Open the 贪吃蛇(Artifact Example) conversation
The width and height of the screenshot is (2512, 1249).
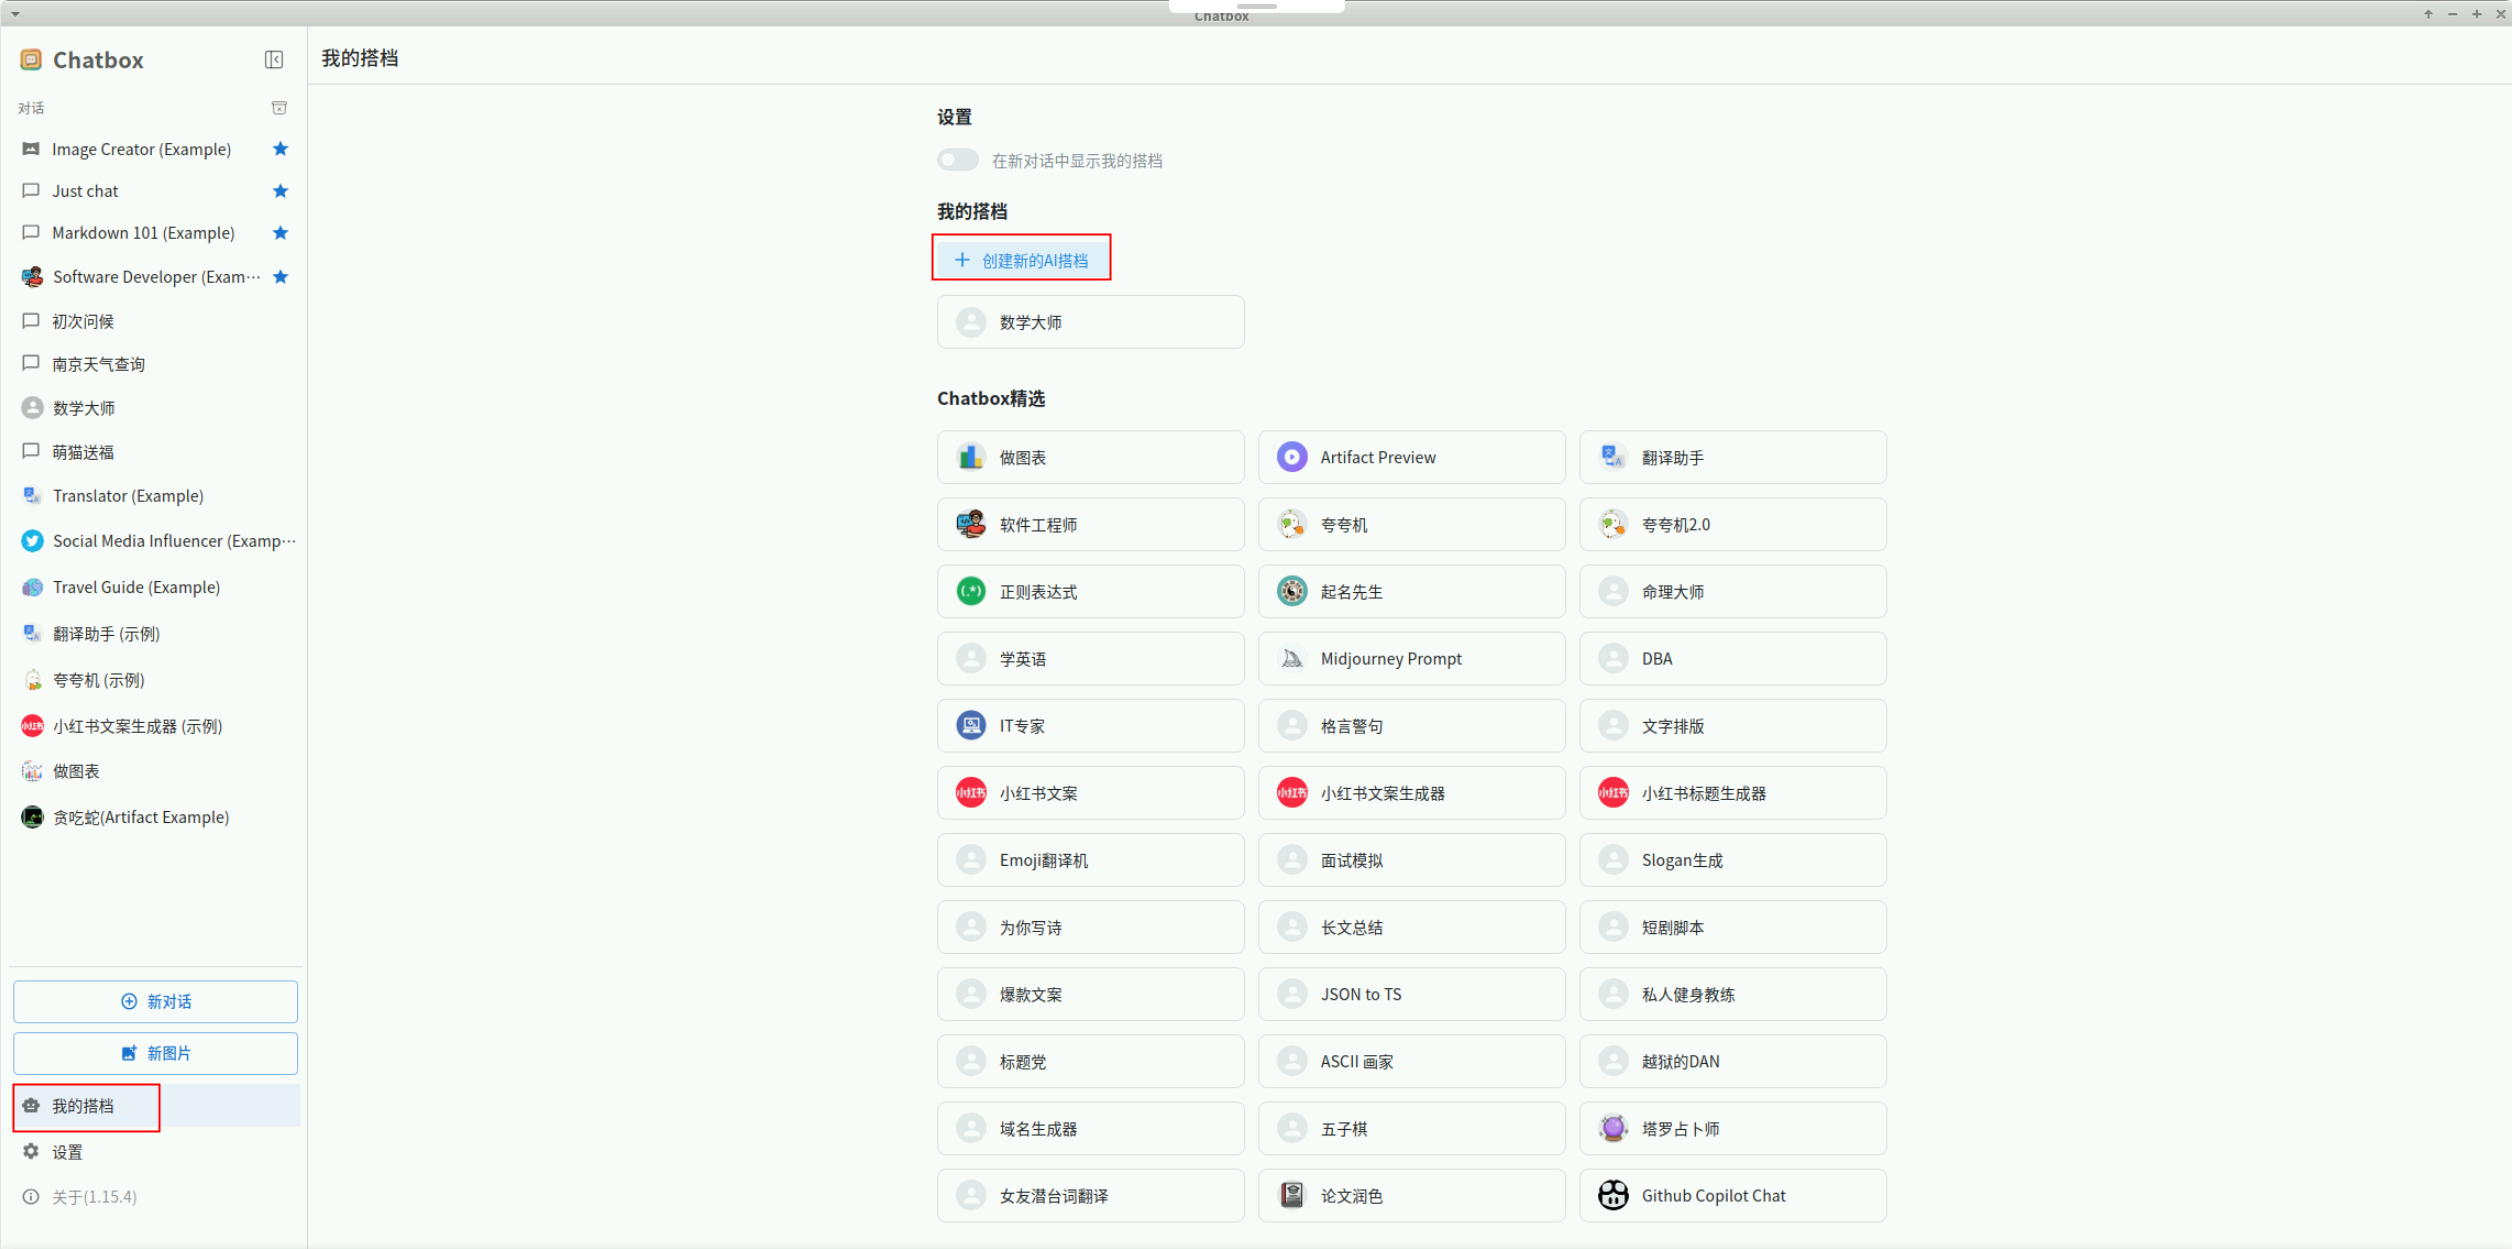click(x=141, y=817)
